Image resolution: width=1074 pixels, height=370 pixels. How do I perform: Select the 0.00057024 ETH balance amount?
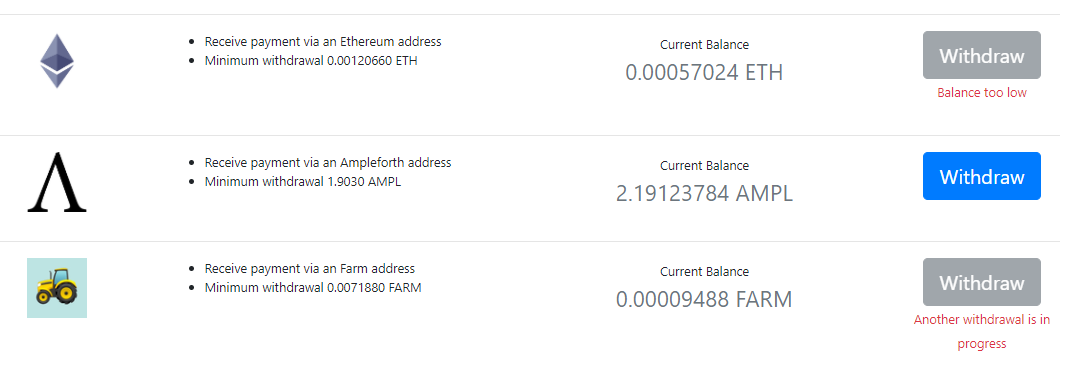[704, 73]
